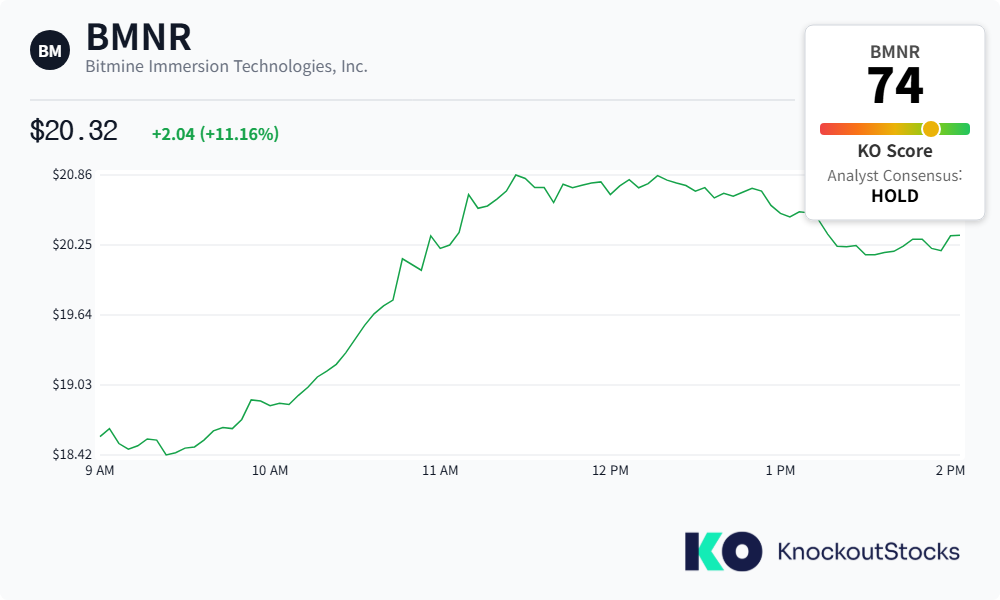Image resolution: width=1000 pixels, height=600 pixels.
Task: Click the 1 PM time axis label
Action: point(780,471)
